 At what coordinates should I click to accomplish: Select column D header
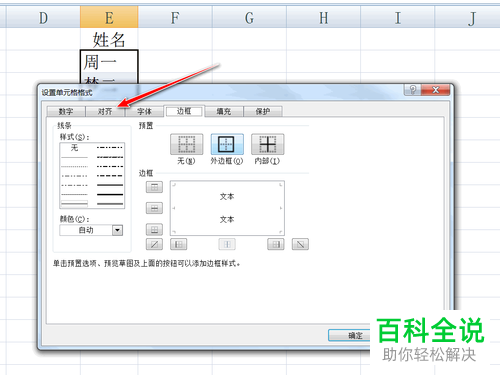(x=43, y=18)
